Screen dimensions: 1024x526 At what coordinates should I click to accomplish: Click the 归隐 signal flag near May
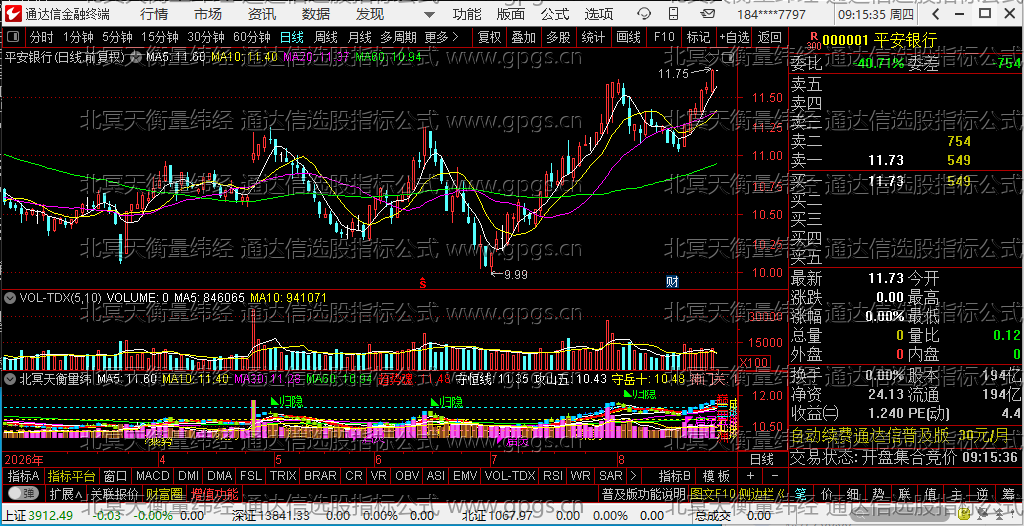click(x=287, y=401)
